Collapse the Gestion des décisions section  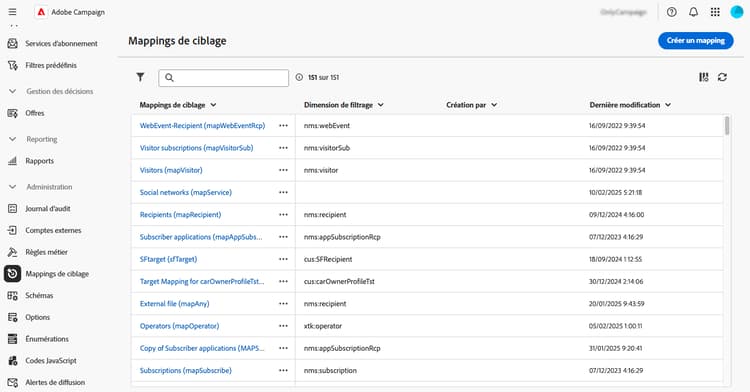[x=12, y=91]
